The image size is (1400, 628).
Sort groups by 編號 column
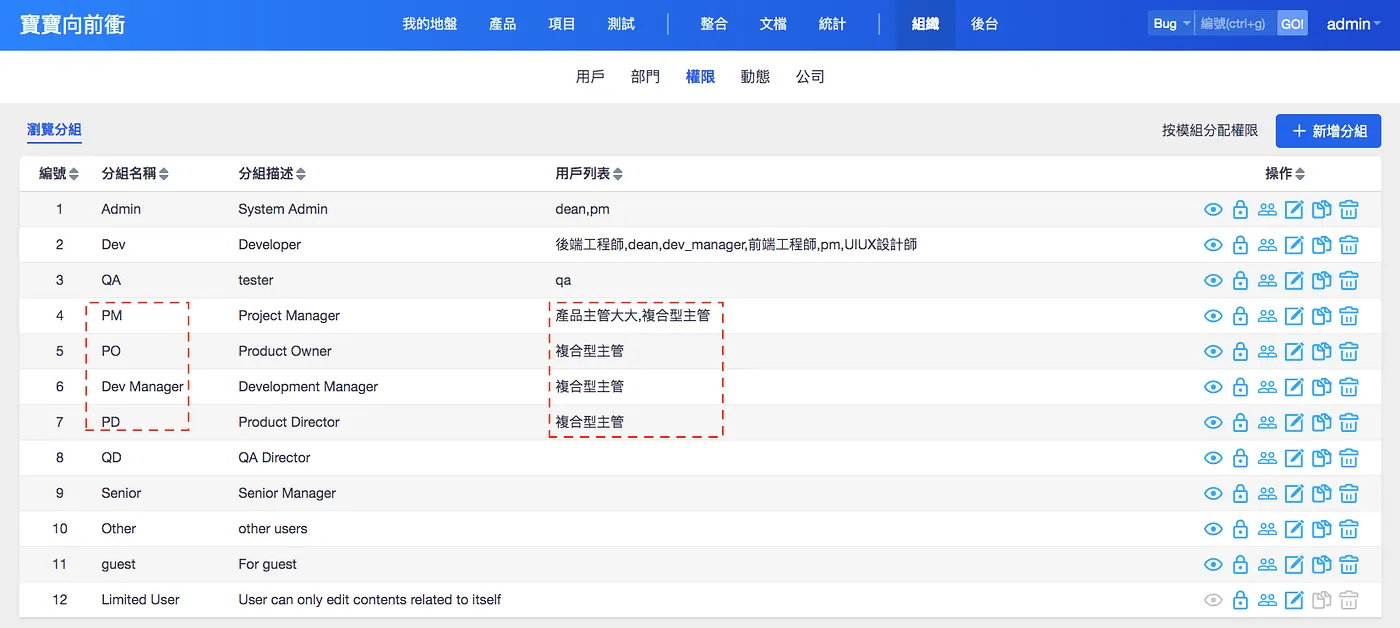(59, 174)
